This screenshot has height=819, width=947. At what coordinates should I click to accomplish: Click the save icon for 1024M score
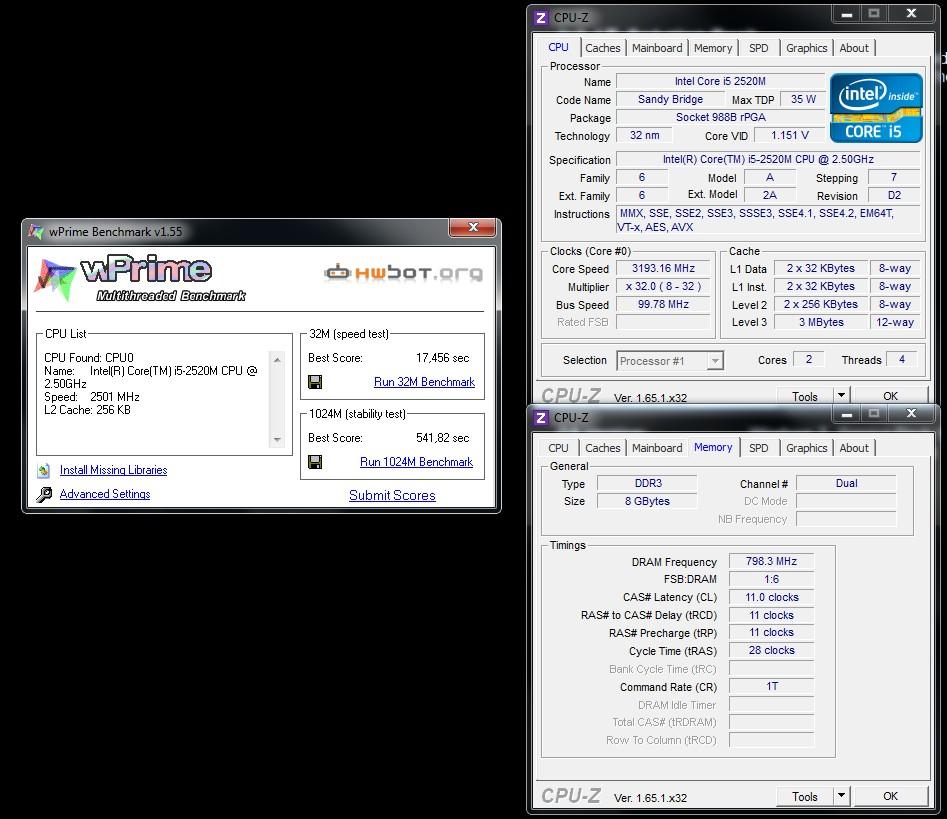(x=315, y=462)
